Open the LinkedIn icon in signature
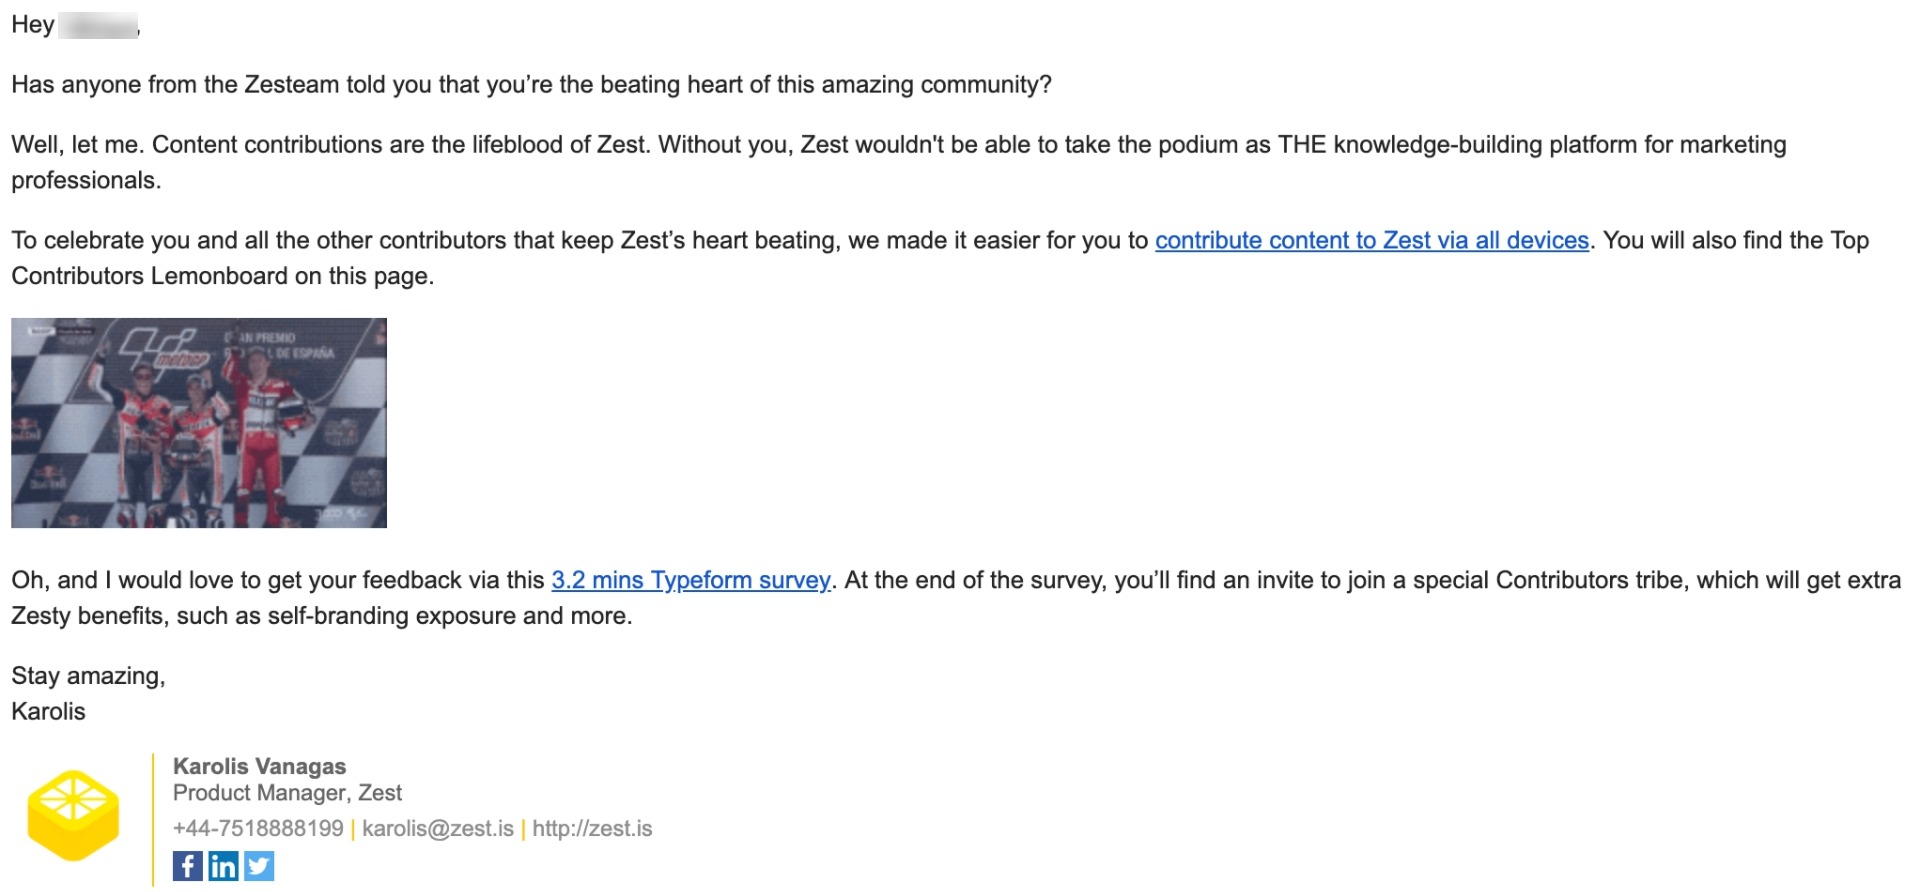Viewport: 1912px width, 892px height. click(223, 866)
